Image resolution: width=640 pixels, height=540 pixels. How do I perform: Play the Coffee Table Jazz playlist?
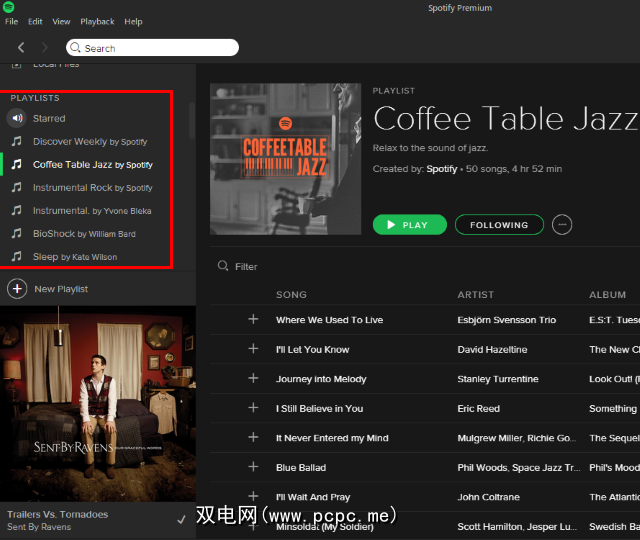tap(410, 225)
